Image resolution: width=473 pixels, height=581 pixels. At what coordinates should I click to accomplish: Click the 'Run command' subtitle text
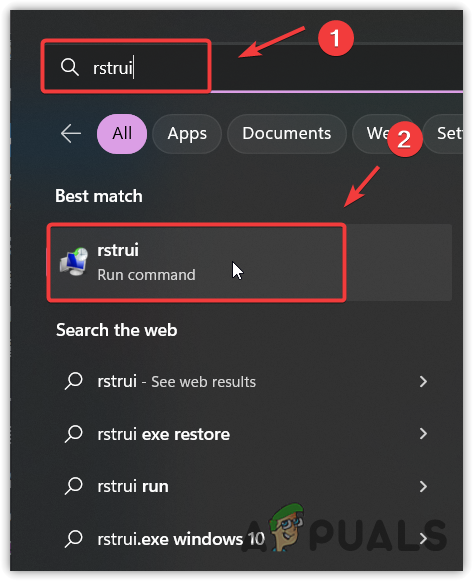point(146,275)
